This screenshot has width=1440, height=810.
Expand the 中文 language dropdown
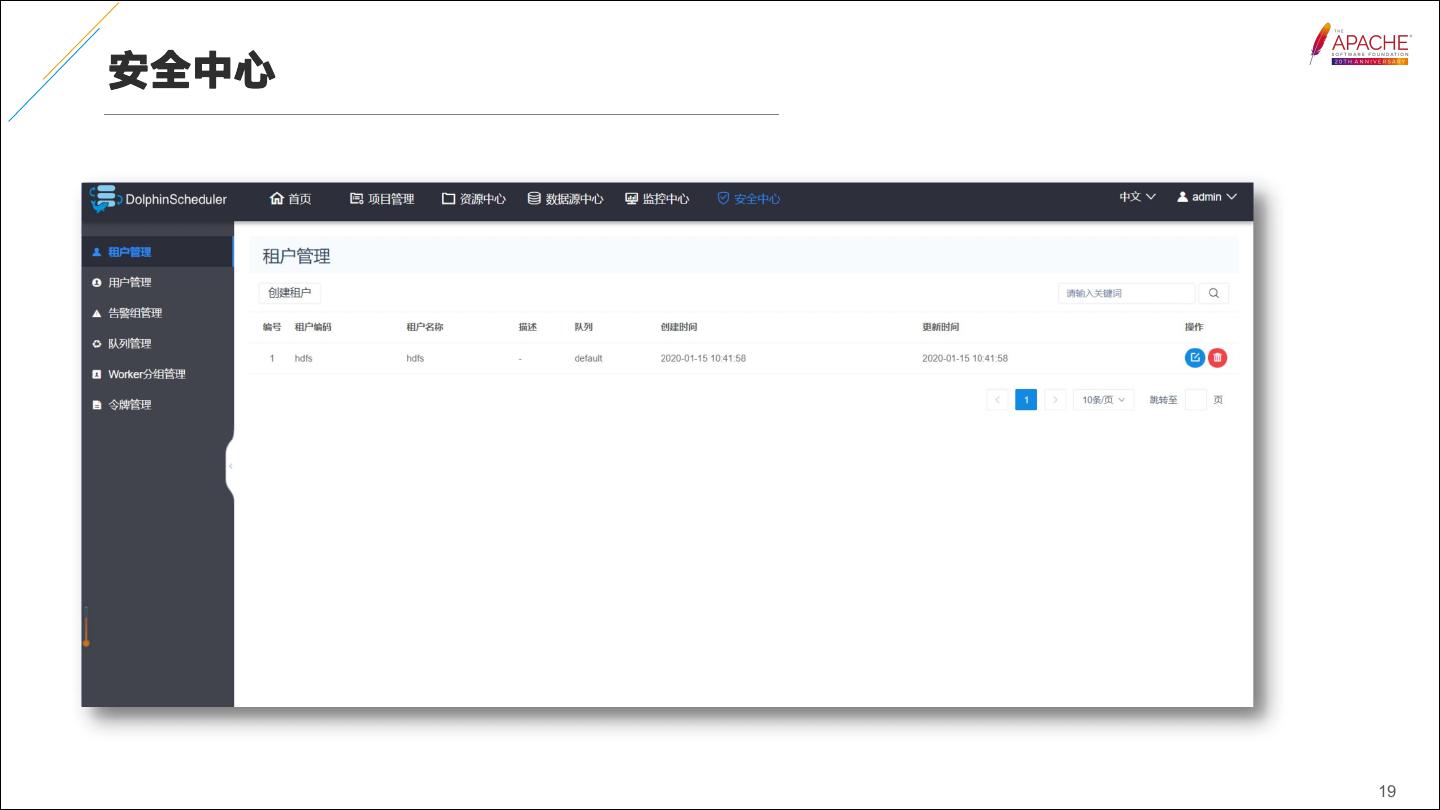[1137, 197]
